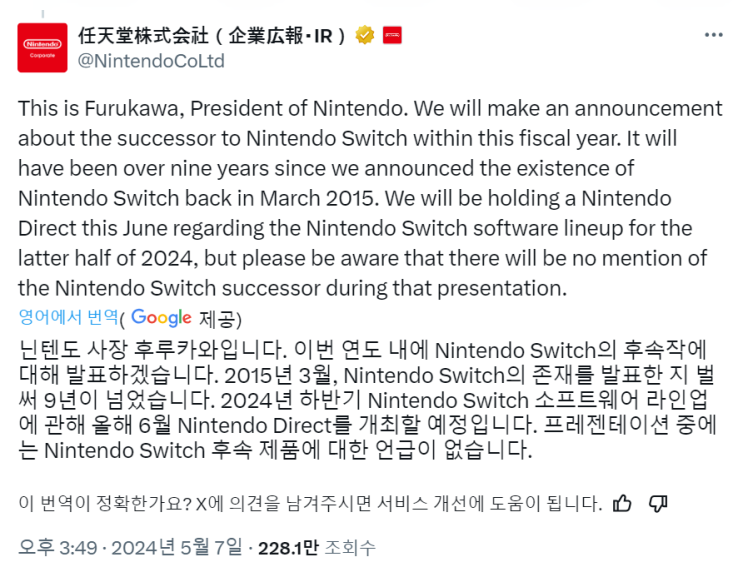The height and width of the screenshot is (567, 743).
Task: Click the thumbs down translation feedback icon
Action: click(658, 502)
